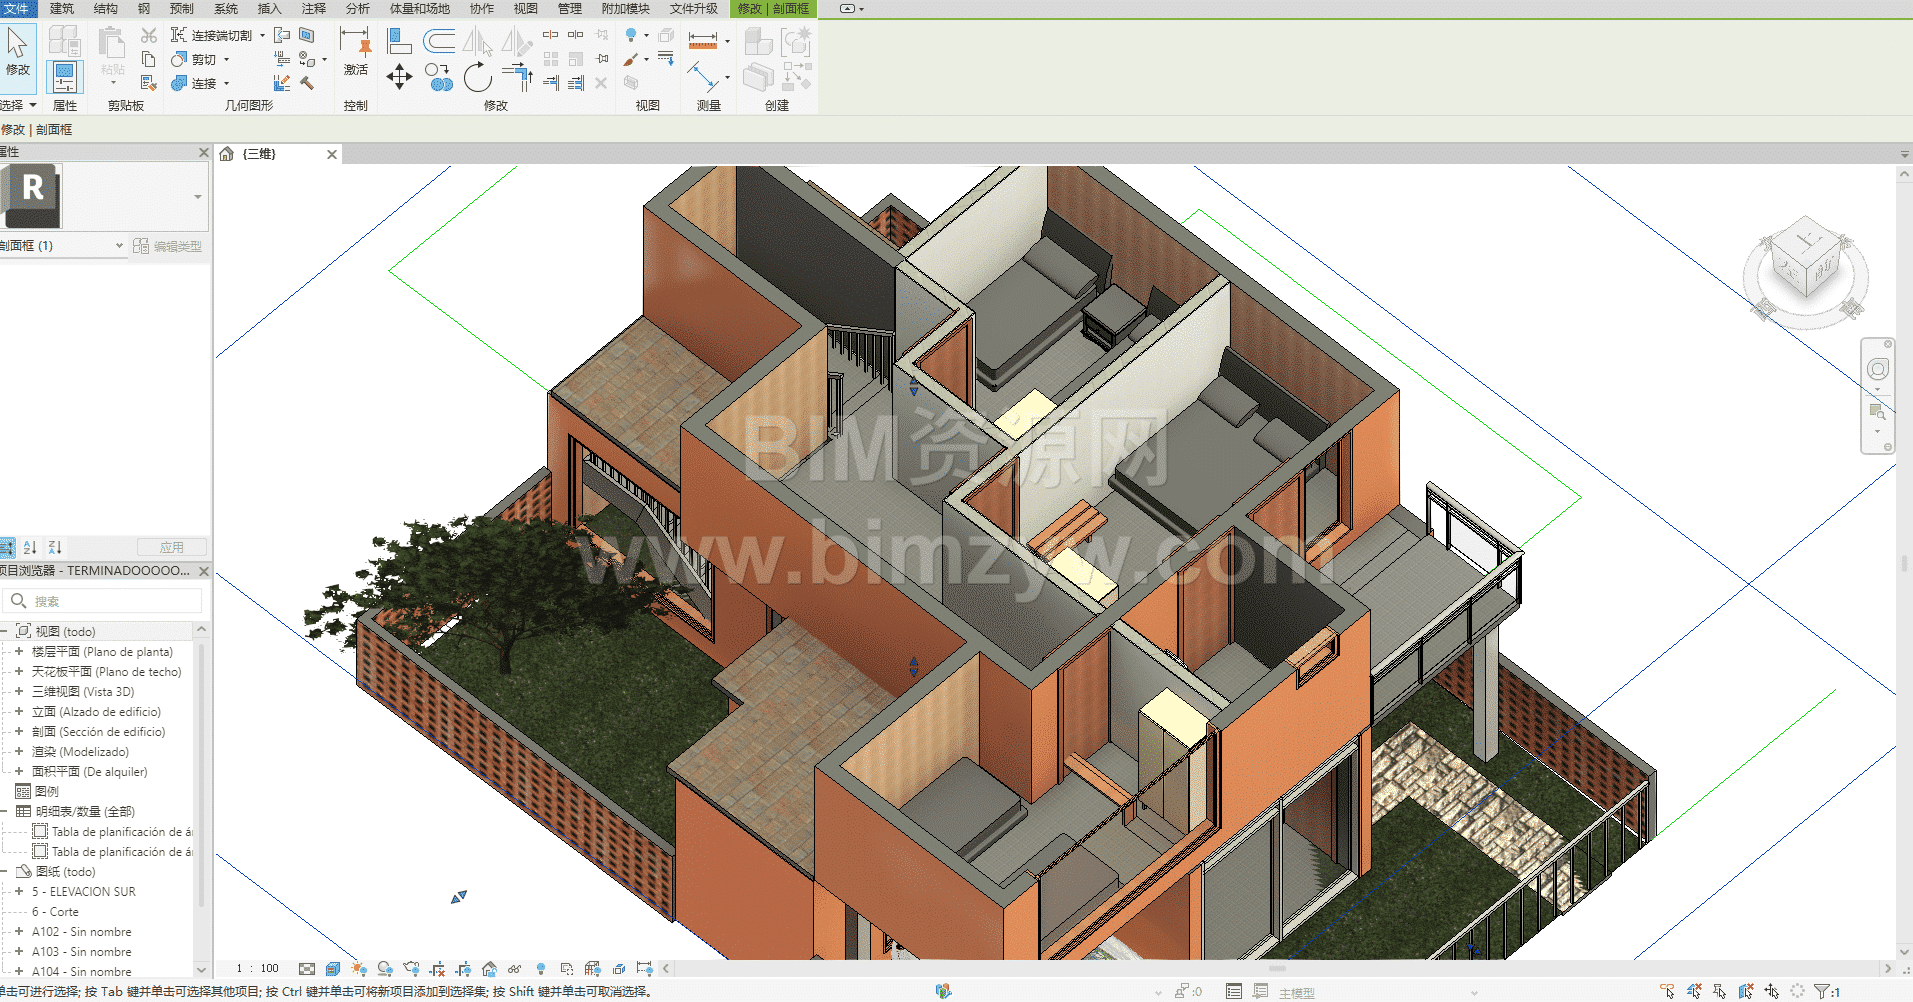Screen dimensions: 1913x1002
Task: Select the Measure dimension tool
Action: coord(703,41)
